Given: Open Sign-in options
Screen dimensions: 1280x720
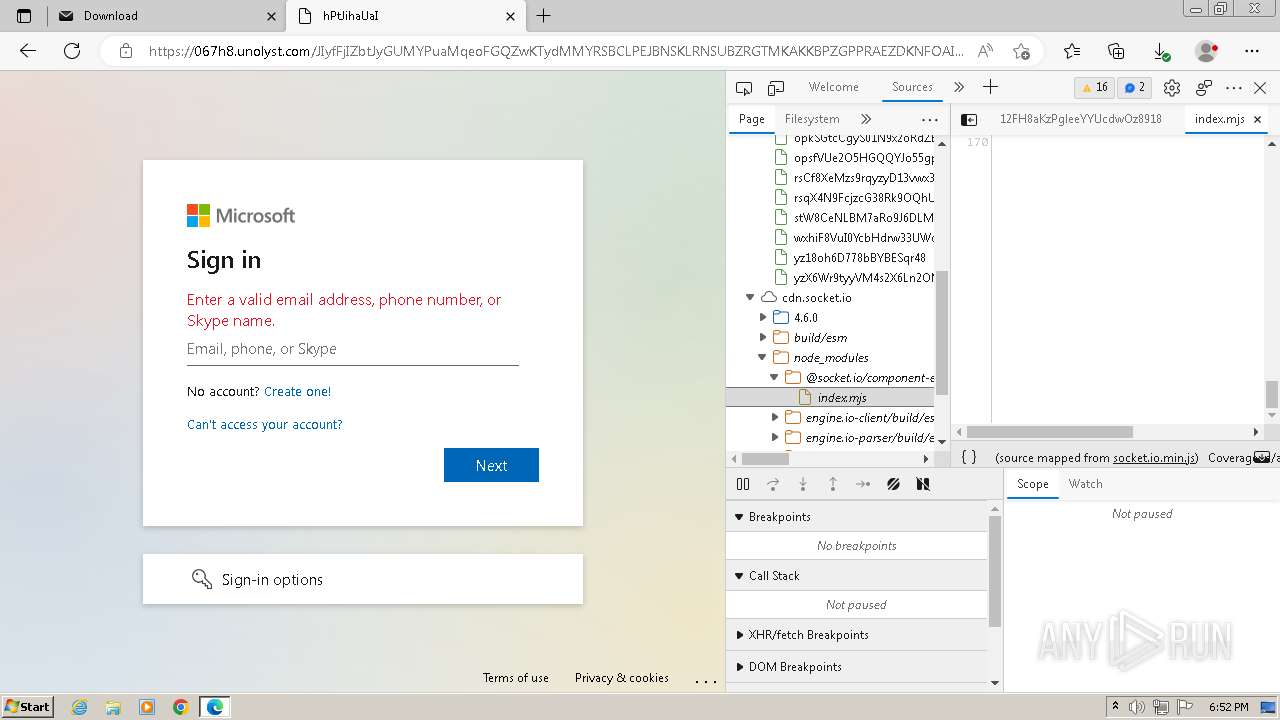Looking at the screenshot, I should [363, 579].
